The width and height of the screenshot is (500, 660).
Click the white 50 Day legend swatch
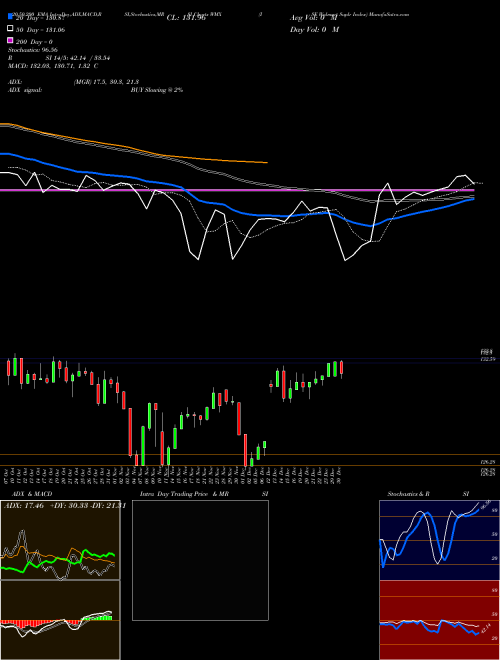pyautogui.click(x=11, y=29)
